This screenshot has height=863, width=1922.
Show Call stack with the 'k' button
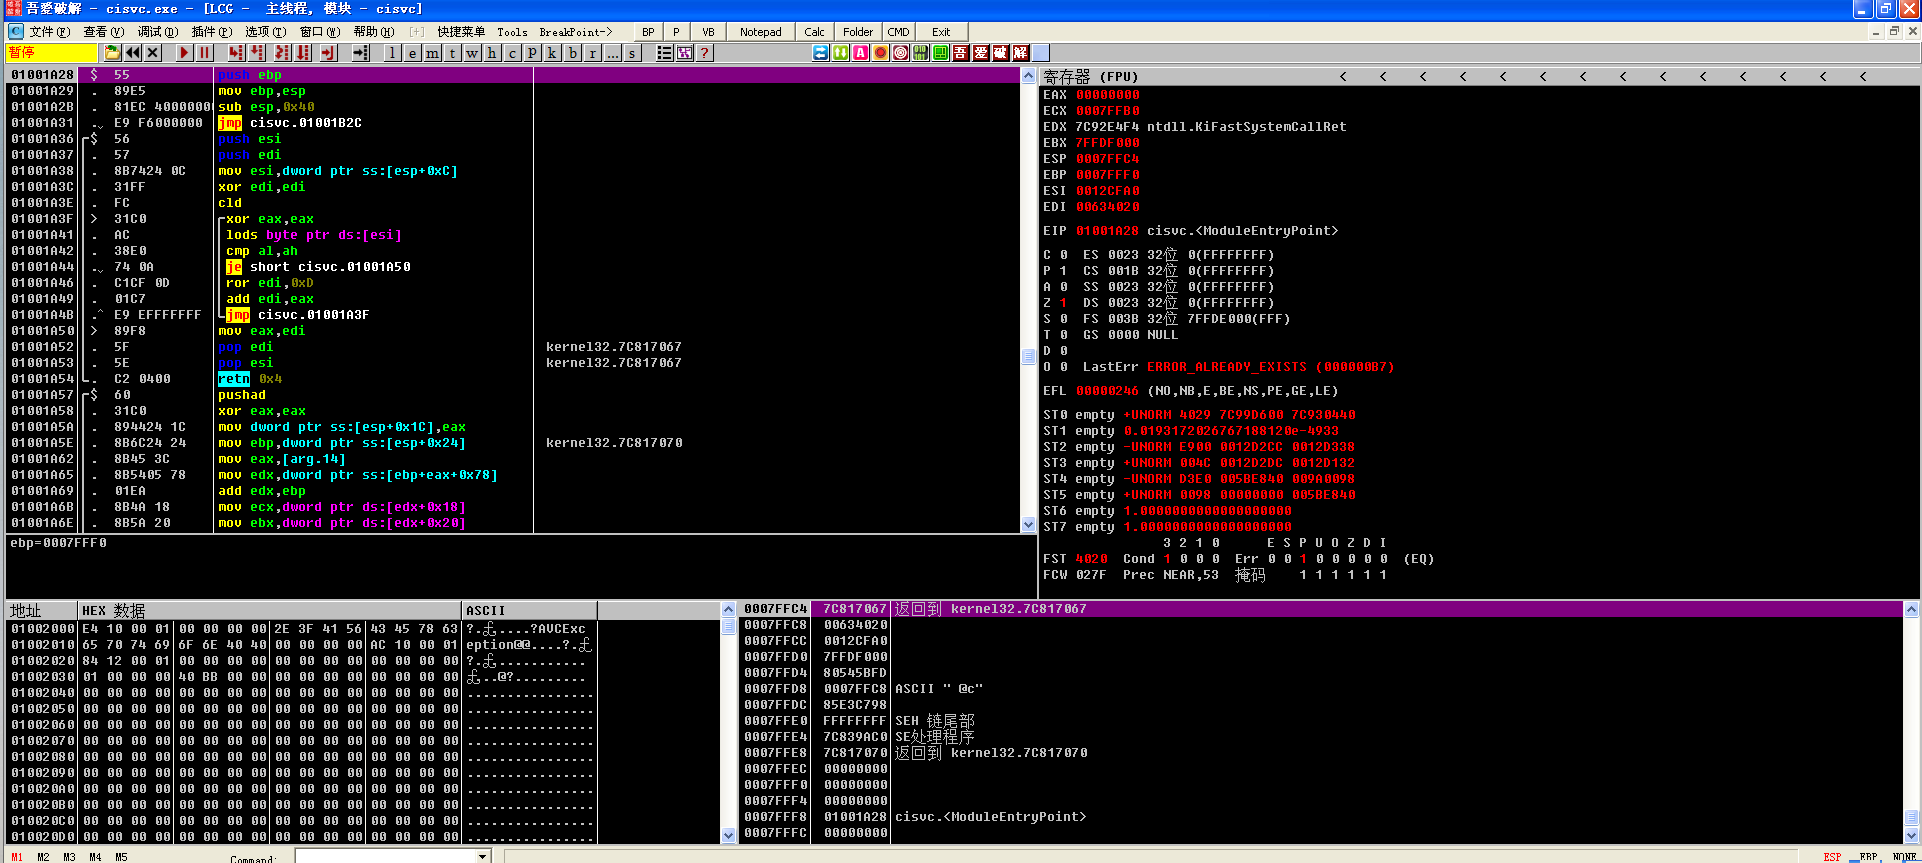click(553, 53)
